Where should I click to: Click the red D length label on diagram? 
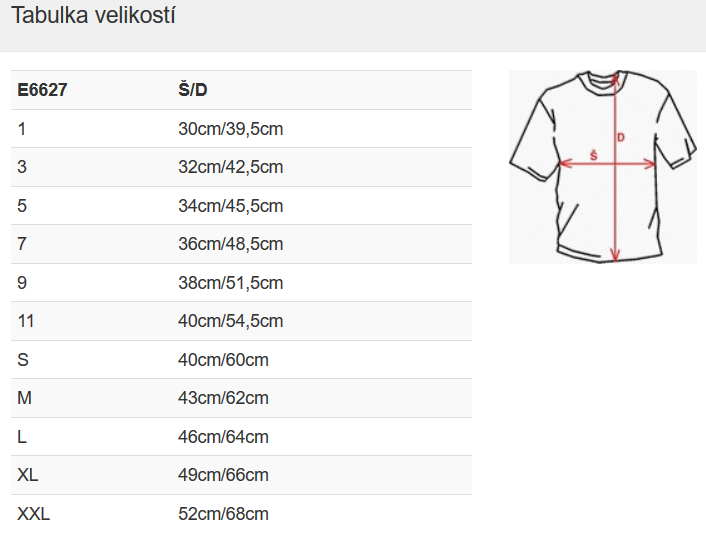point(621,137)
